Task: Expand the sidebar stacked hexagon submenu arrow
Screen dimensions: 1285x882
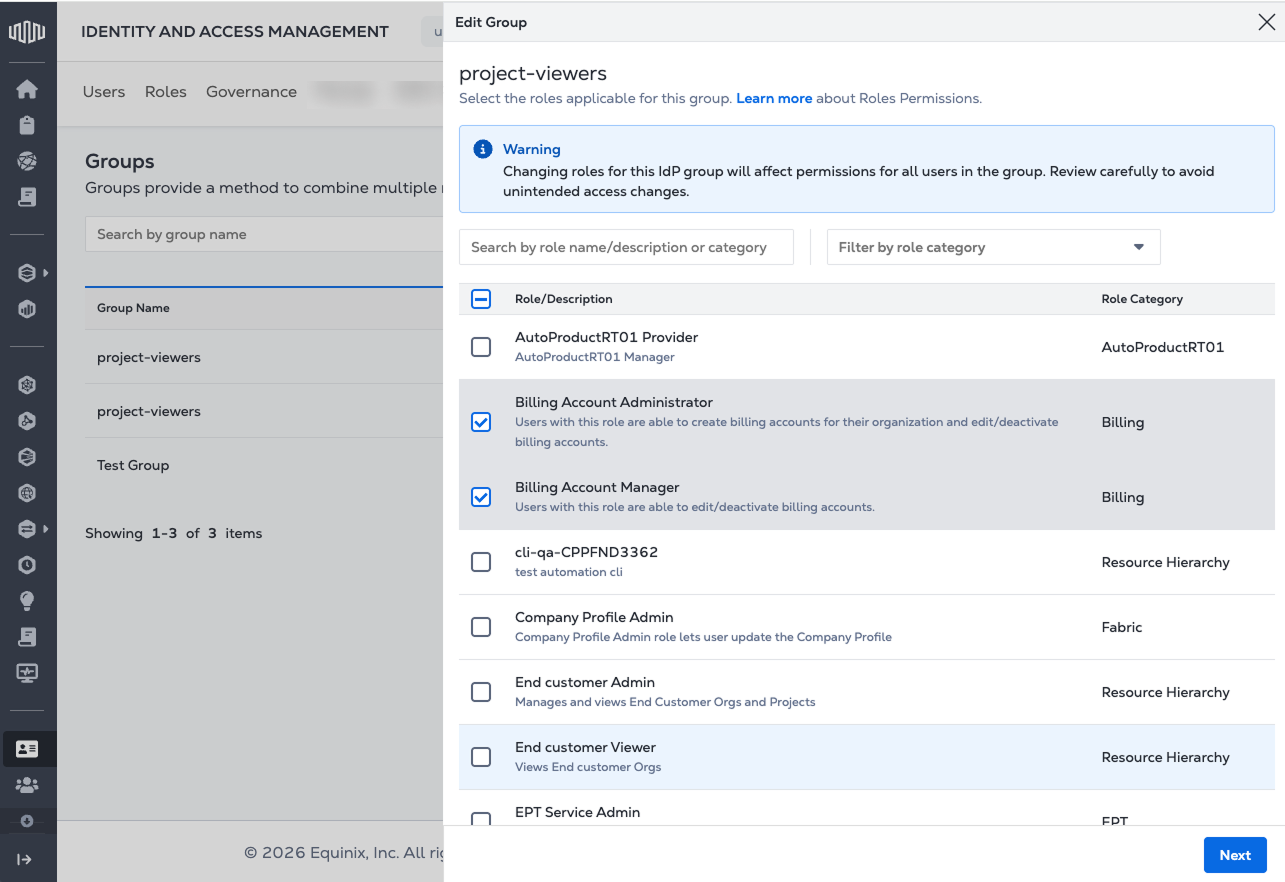Action: (45, 273)
